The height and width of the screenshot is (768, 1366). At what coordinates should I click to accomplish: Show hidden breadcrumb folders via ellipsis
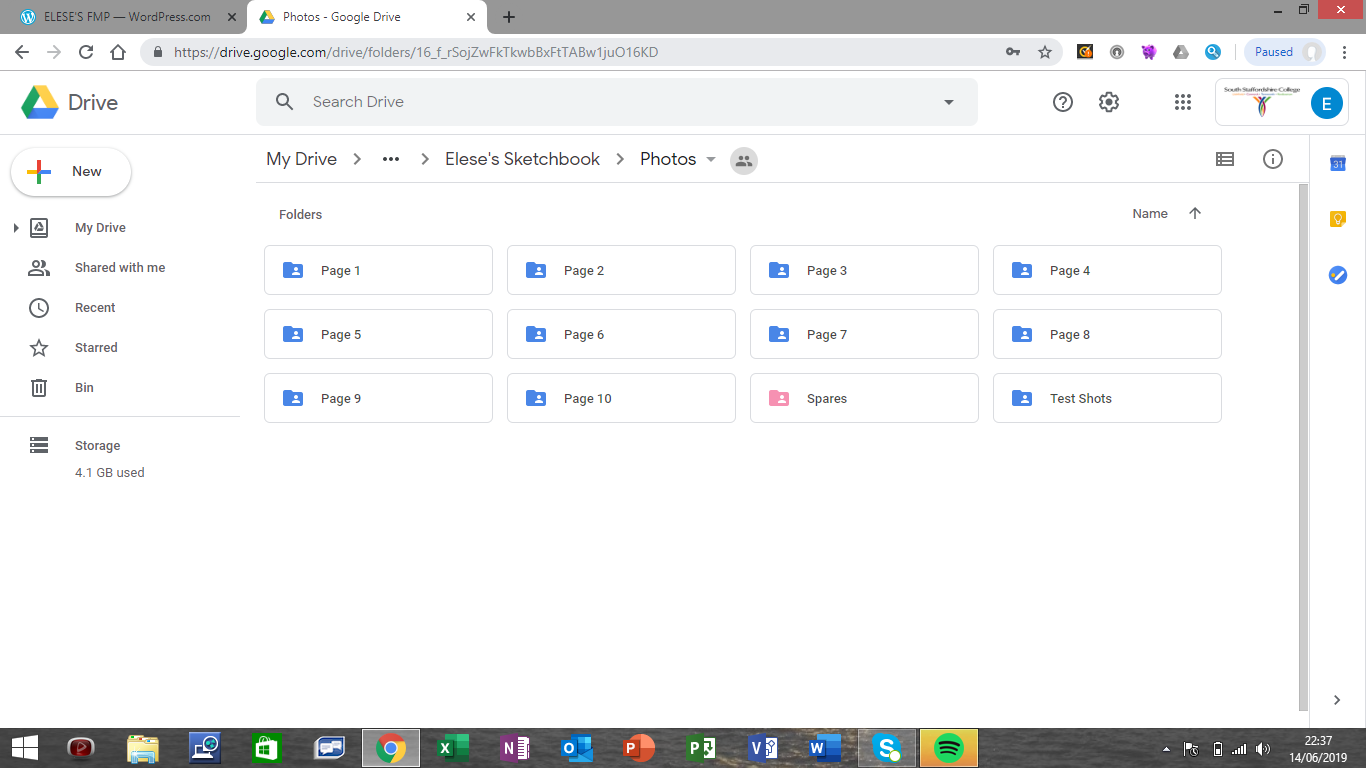pos(391,159)
